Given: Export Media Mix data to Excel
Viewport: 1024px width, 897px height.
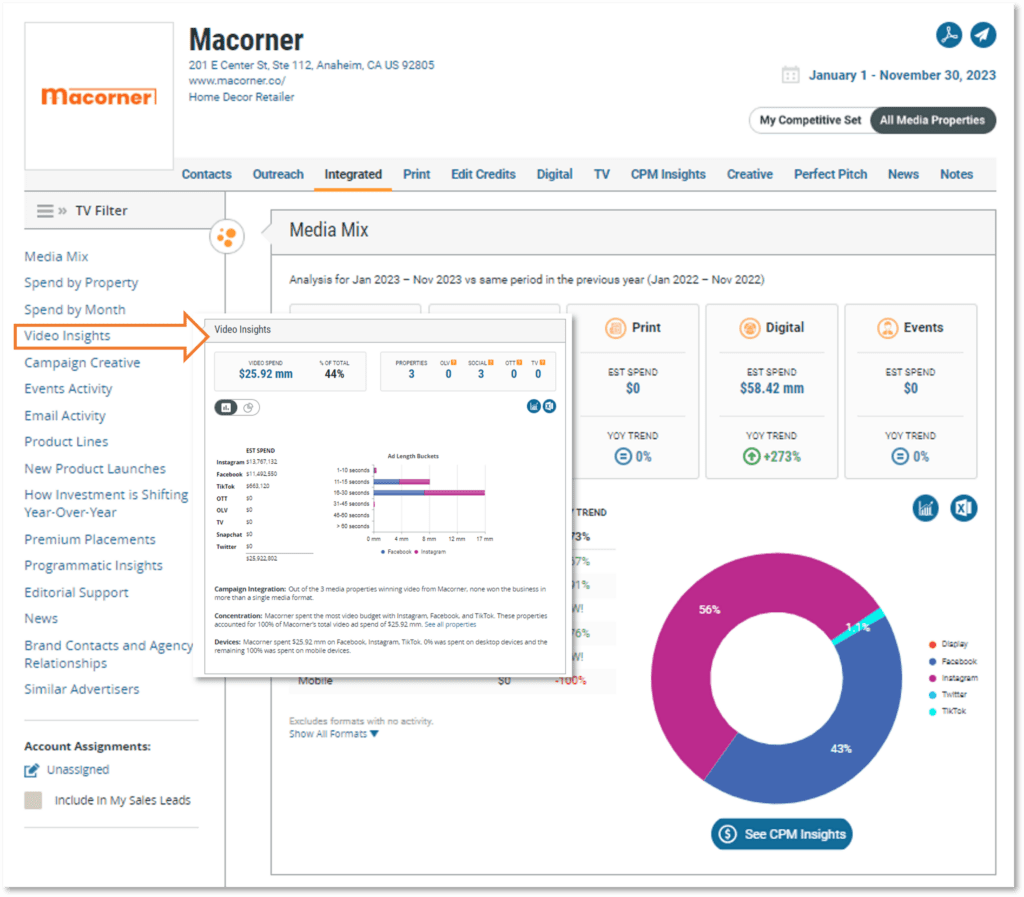Looking at the screenshot, I should (x=963, y=508).
